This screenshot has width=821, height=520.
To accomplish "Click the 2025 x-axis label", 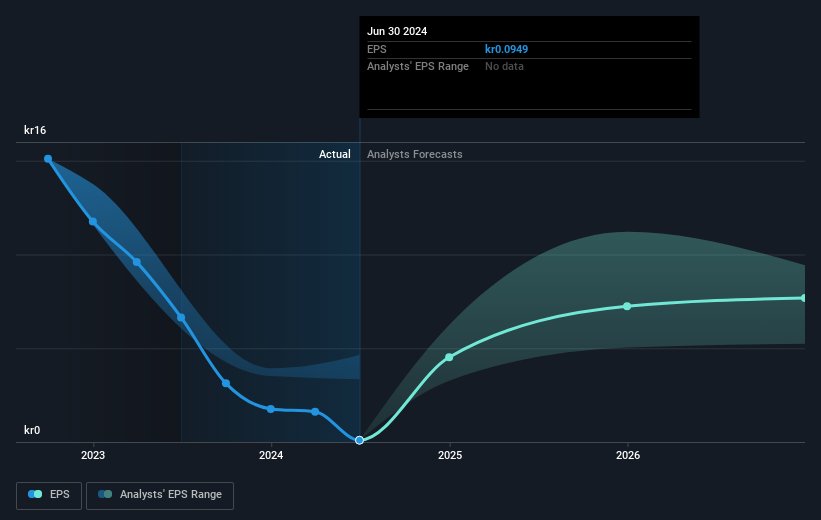I will (450, 455).
